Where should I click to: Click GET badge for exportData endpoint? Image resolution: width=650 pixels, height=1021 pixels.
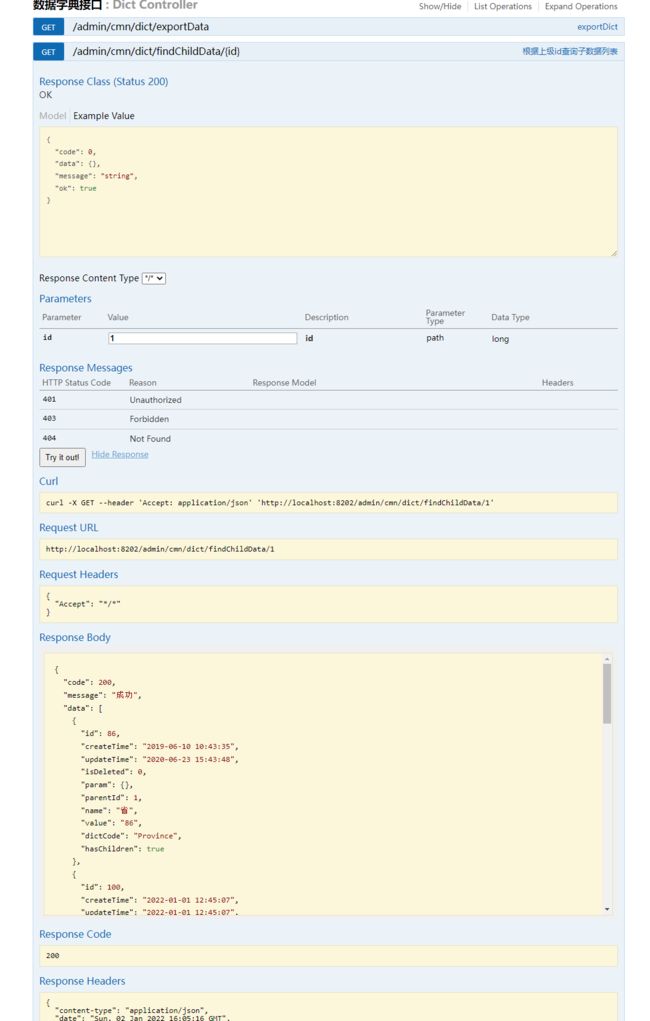[x=48, y=27]
